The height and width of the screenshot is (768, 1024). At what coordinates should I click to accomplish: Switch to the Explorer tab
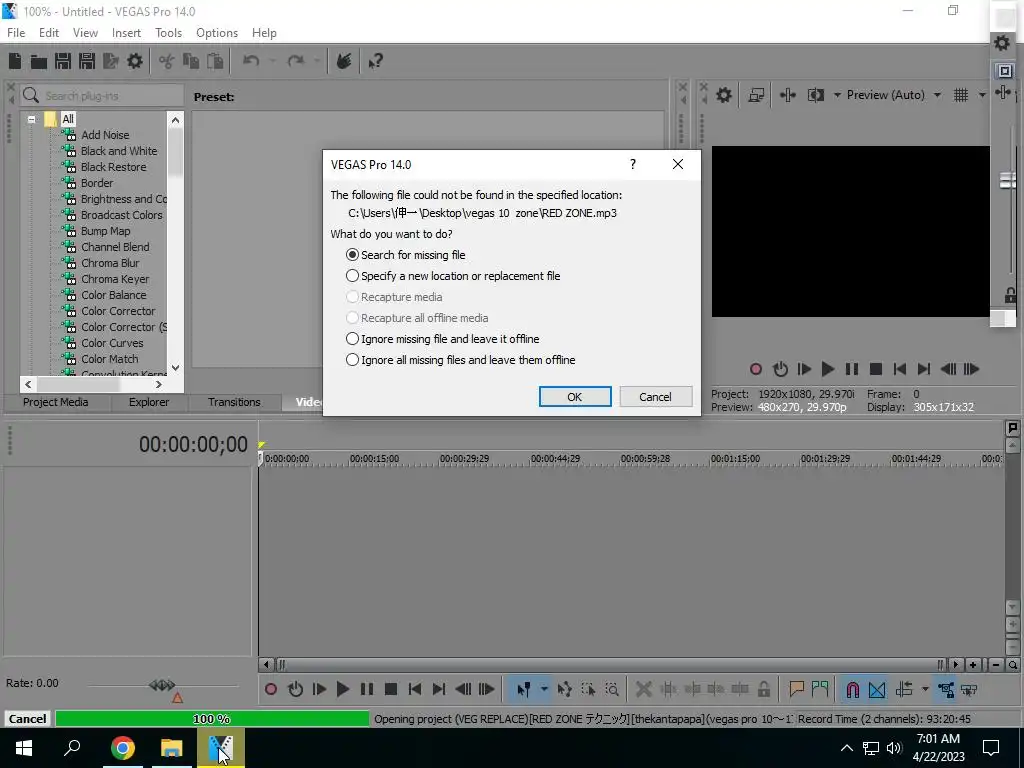pos(148,402)
